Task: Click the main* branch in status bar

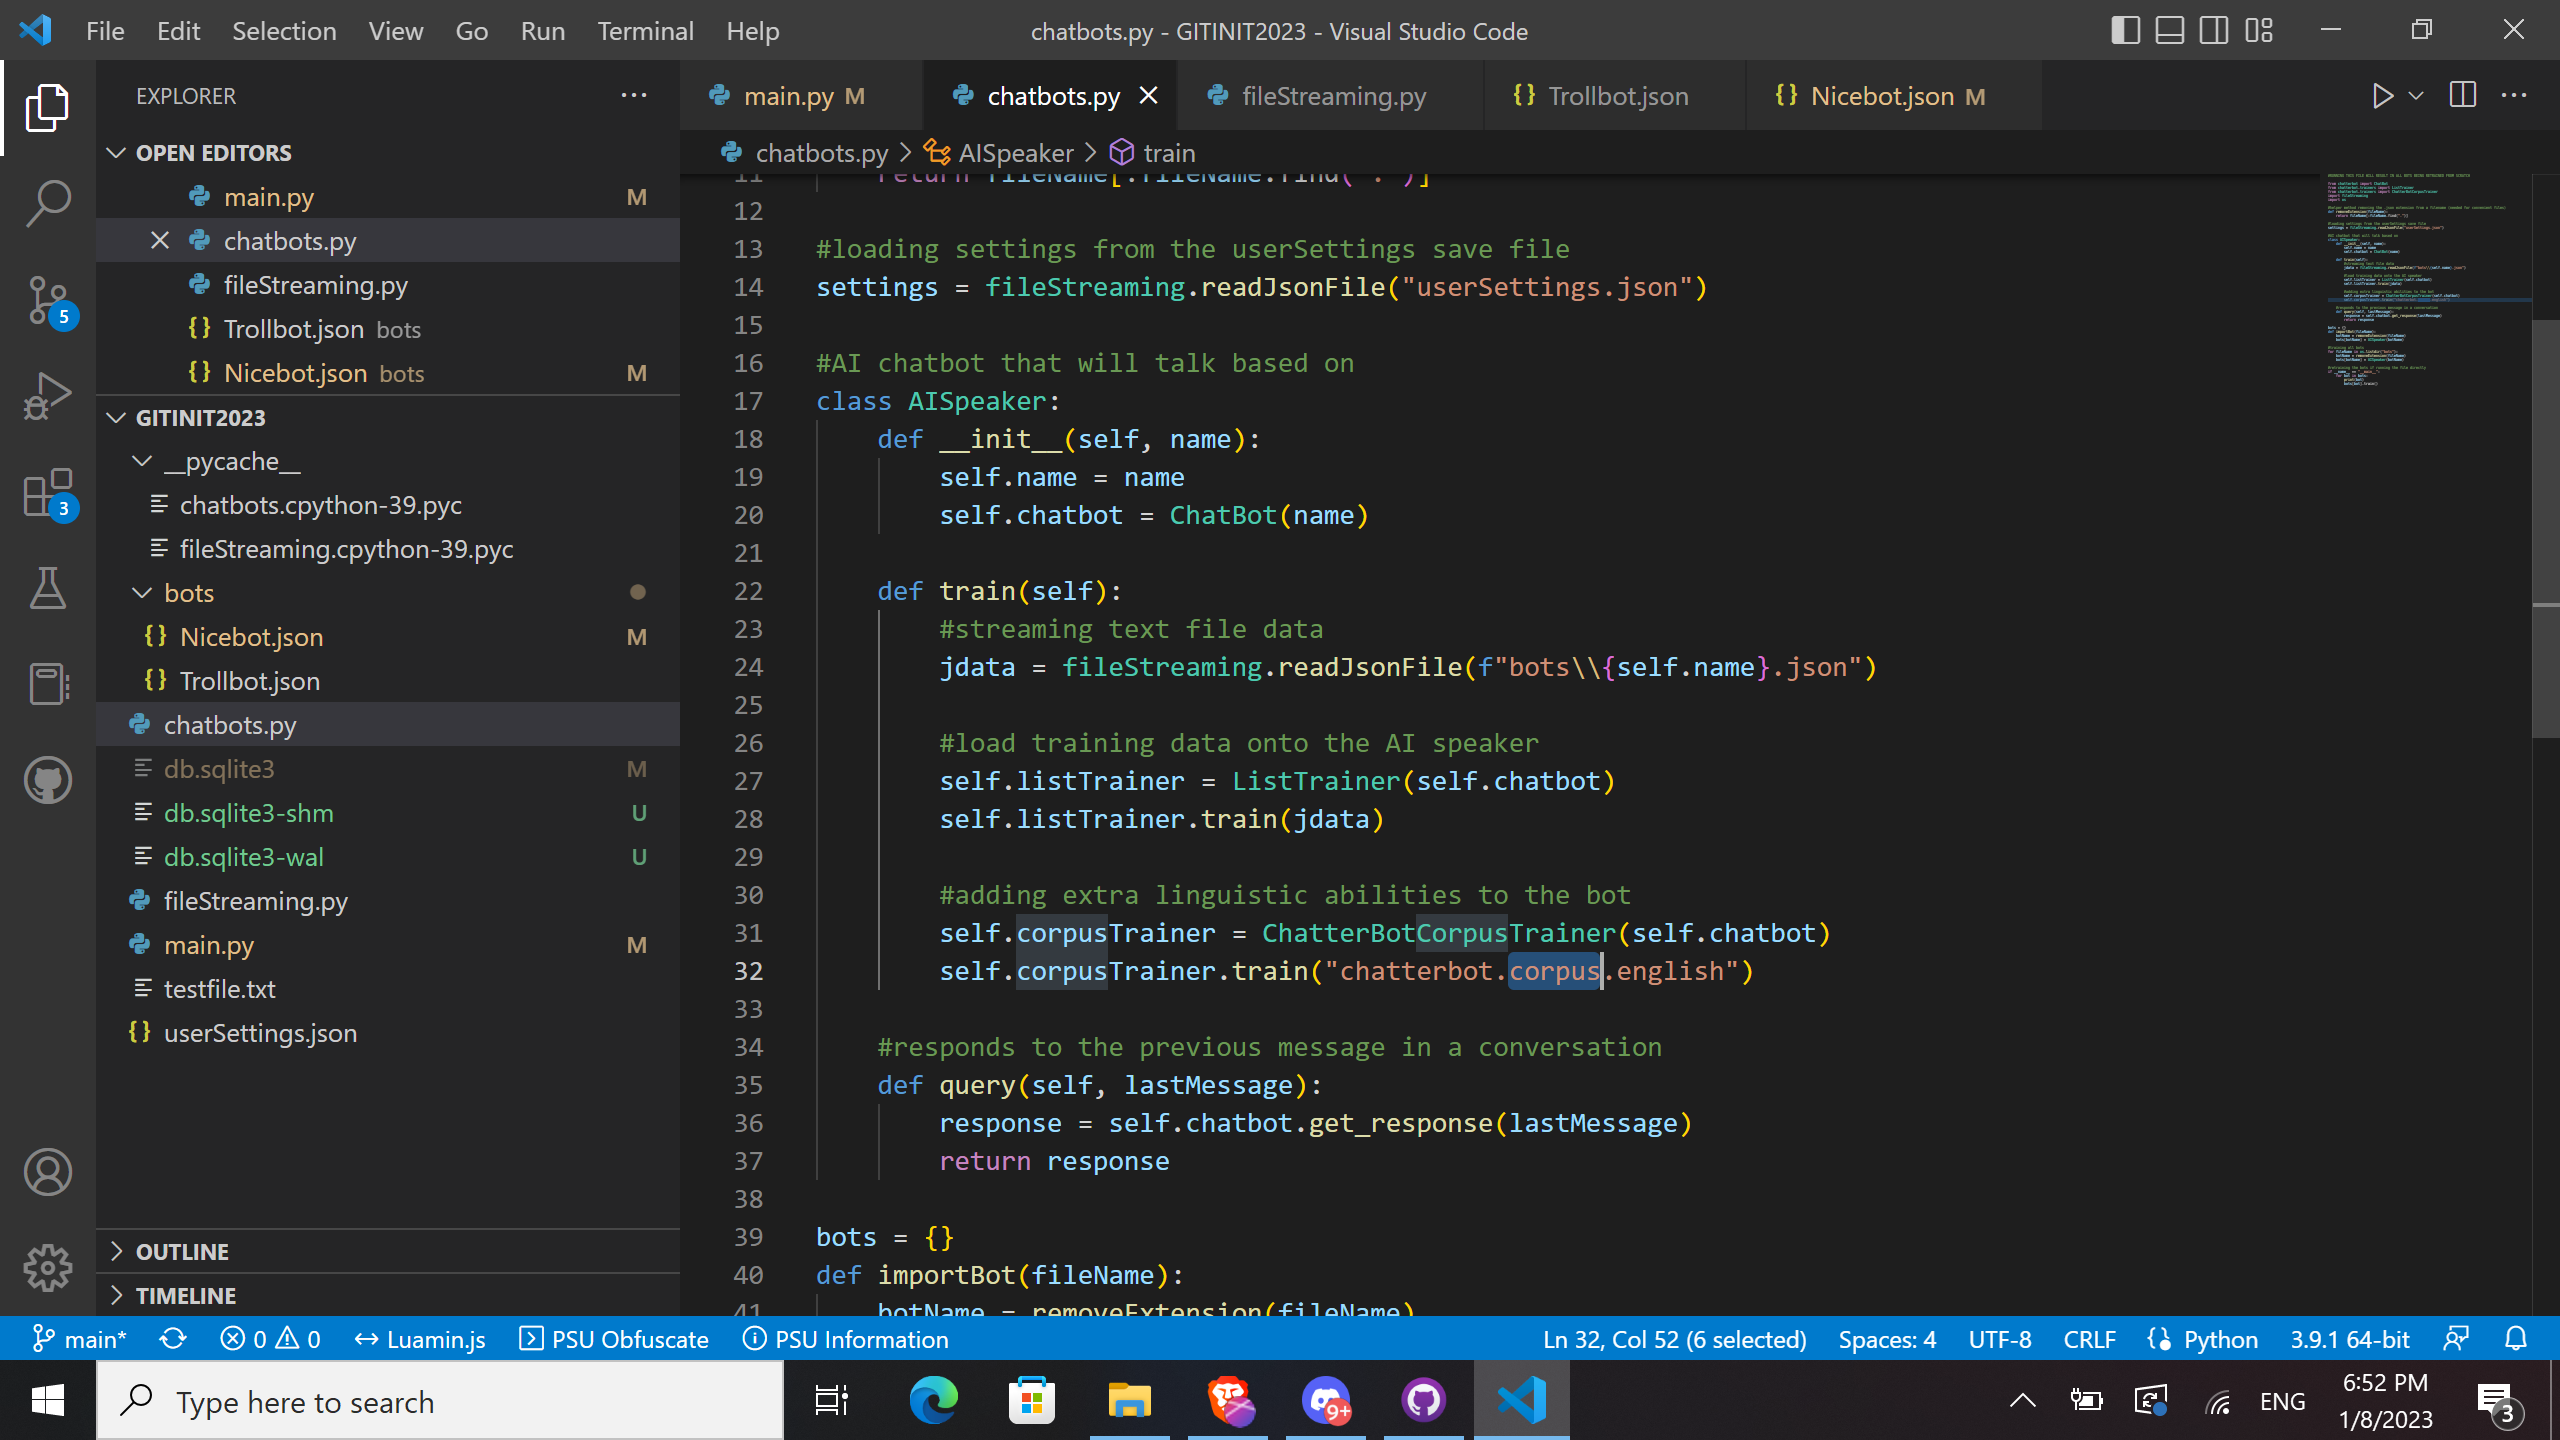Action: pos(80,1339)
